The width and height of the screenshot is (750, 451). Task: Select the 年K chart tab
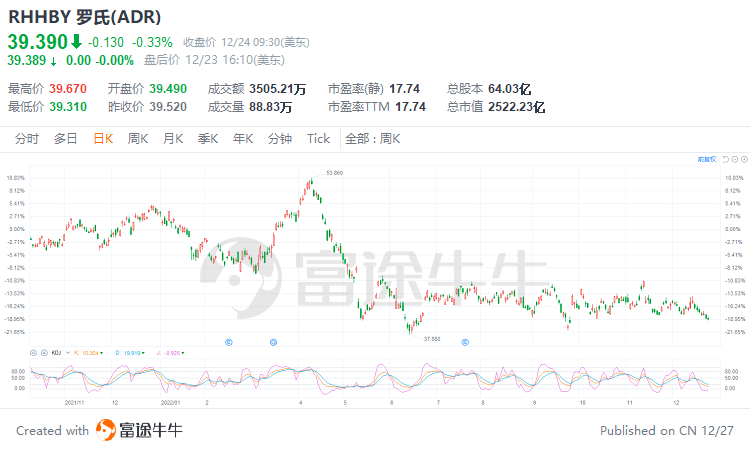click(243, 139)
